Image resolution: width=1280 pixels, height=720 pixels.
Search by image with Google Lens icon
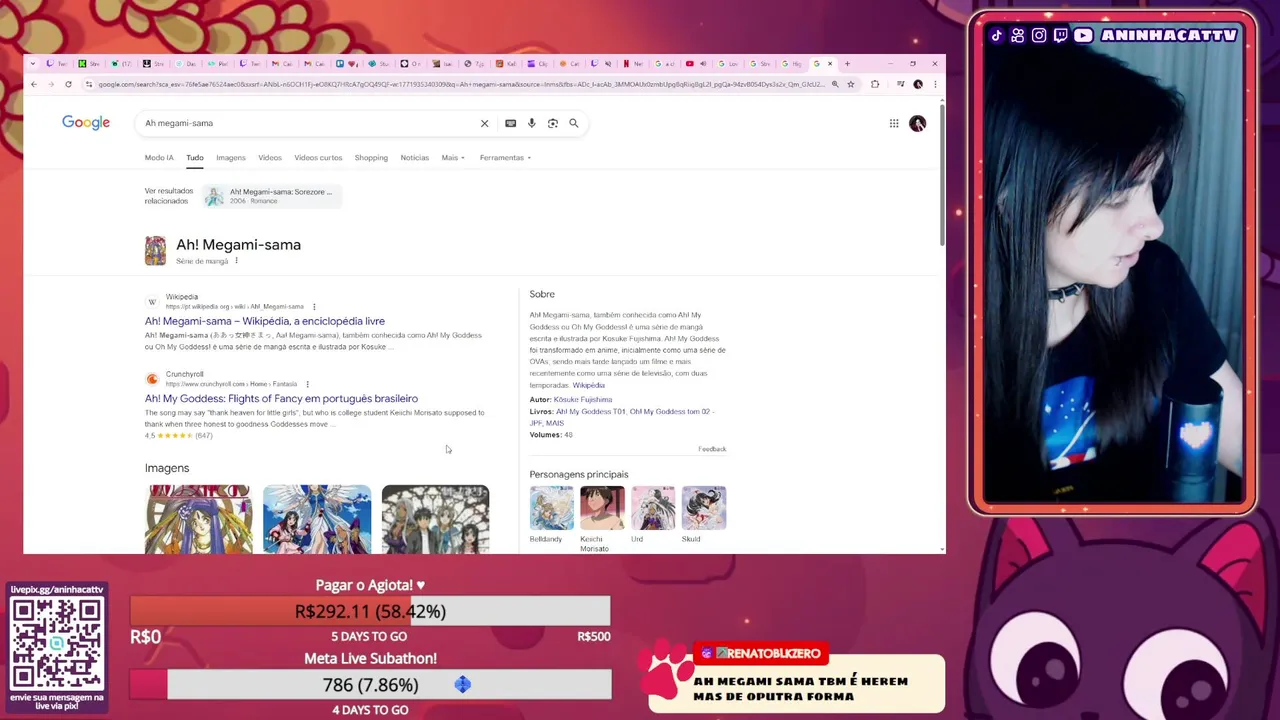552,123
